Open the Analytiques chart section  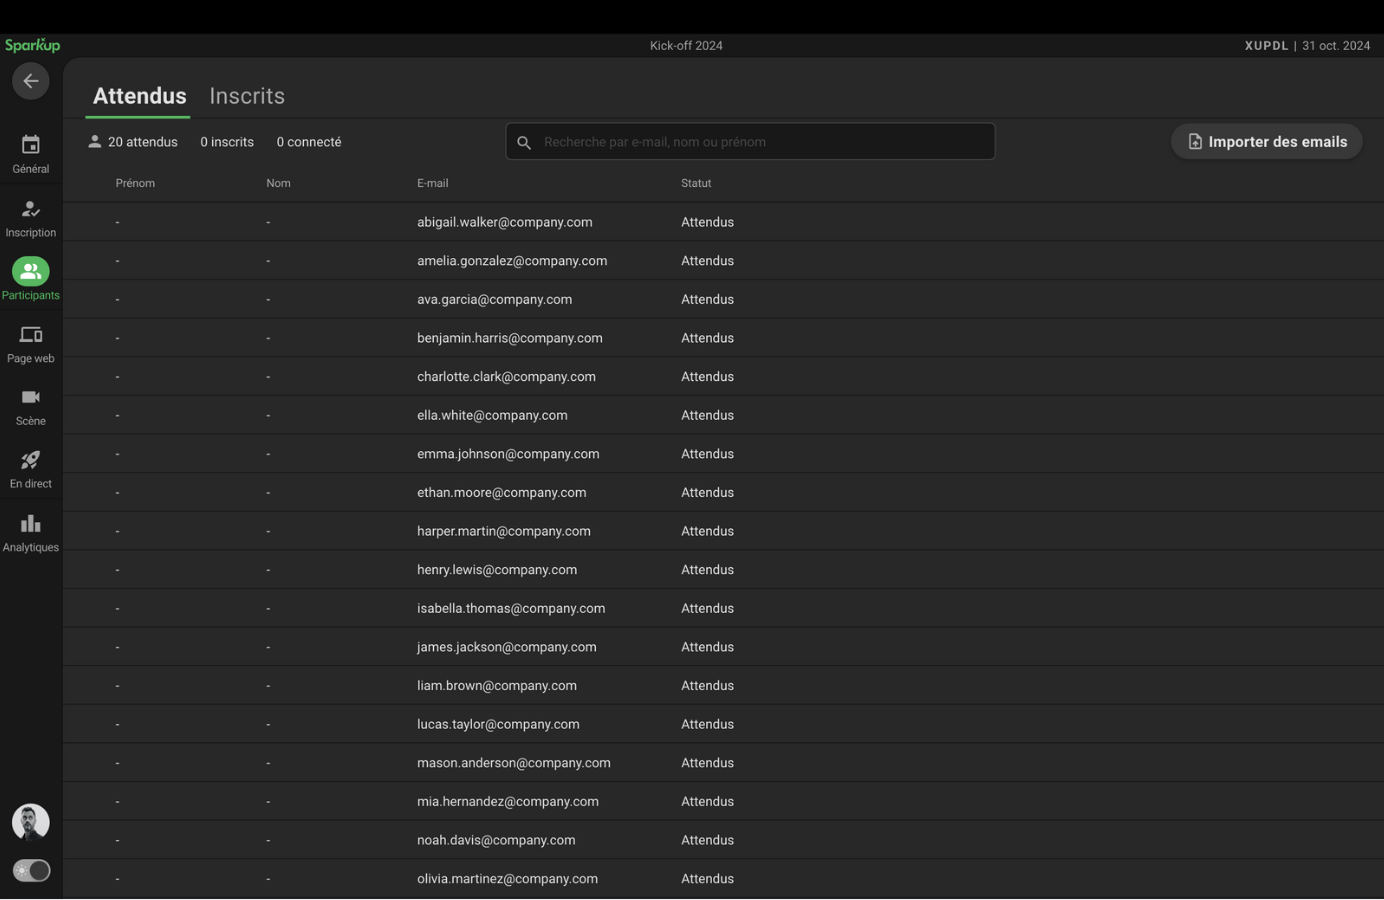31,532
